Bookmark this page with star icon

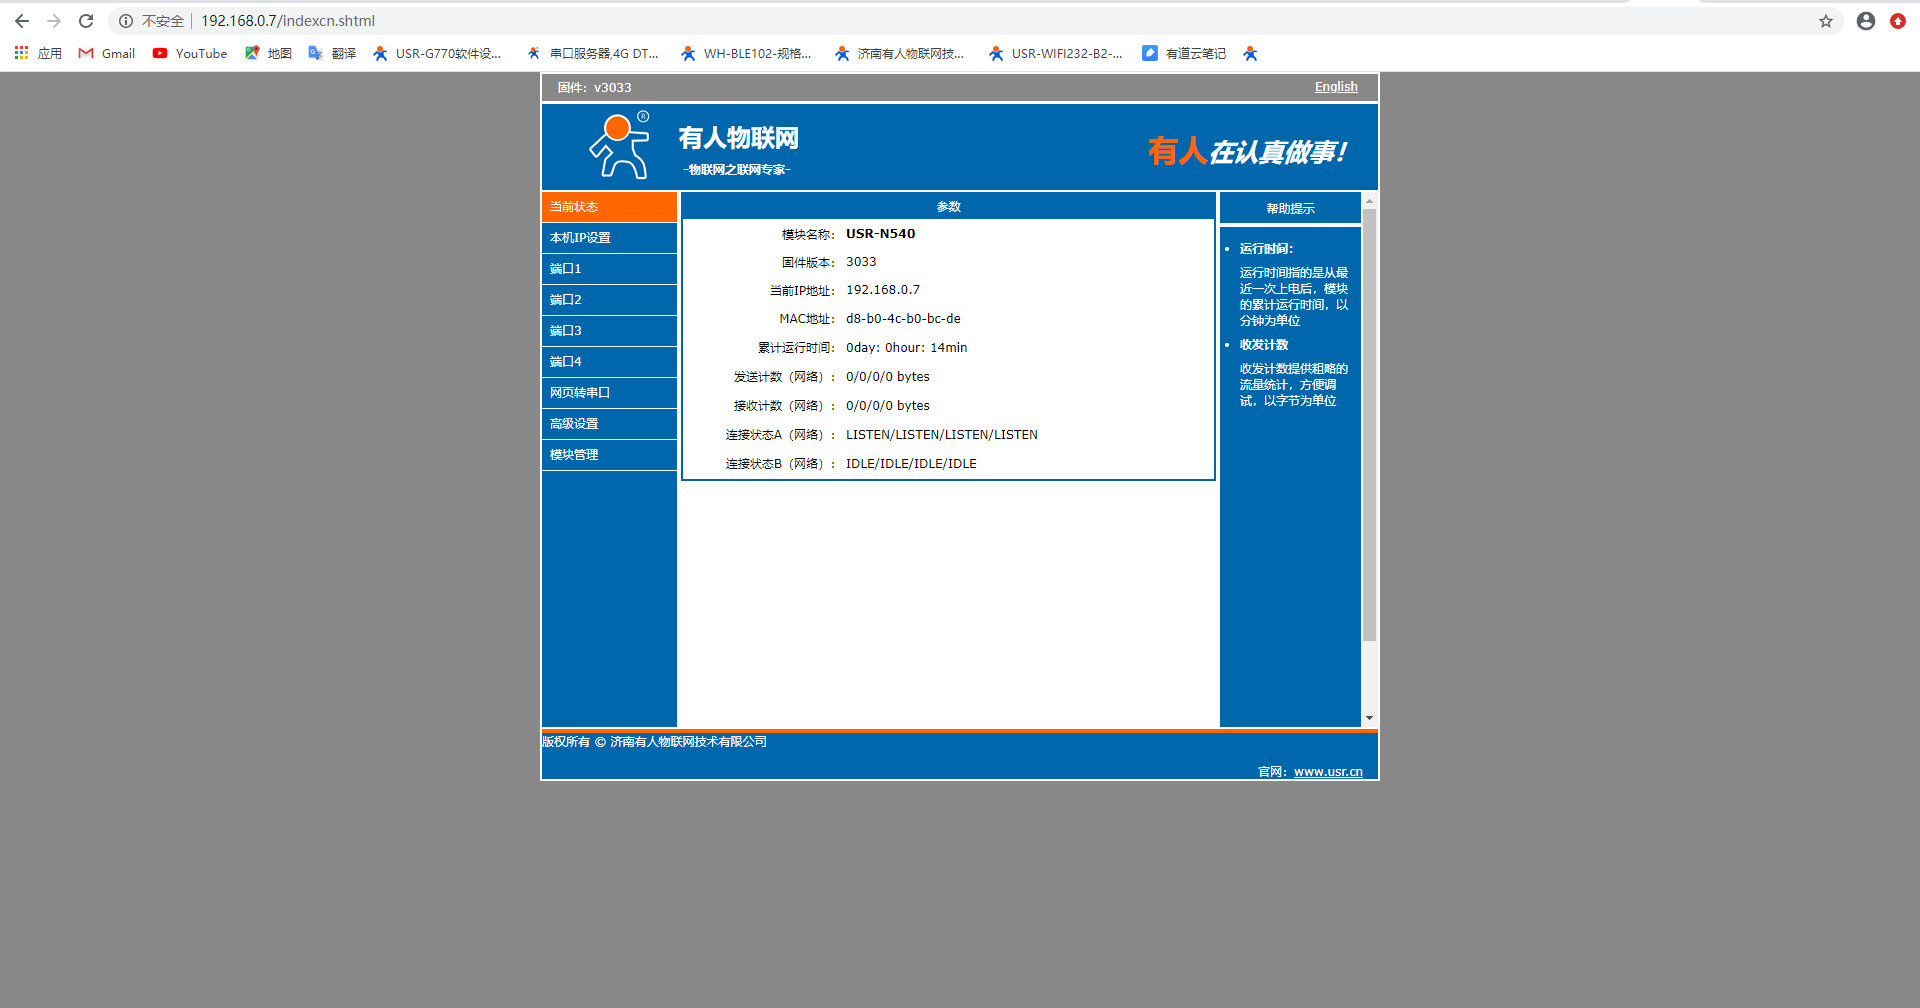(1825, 21)
